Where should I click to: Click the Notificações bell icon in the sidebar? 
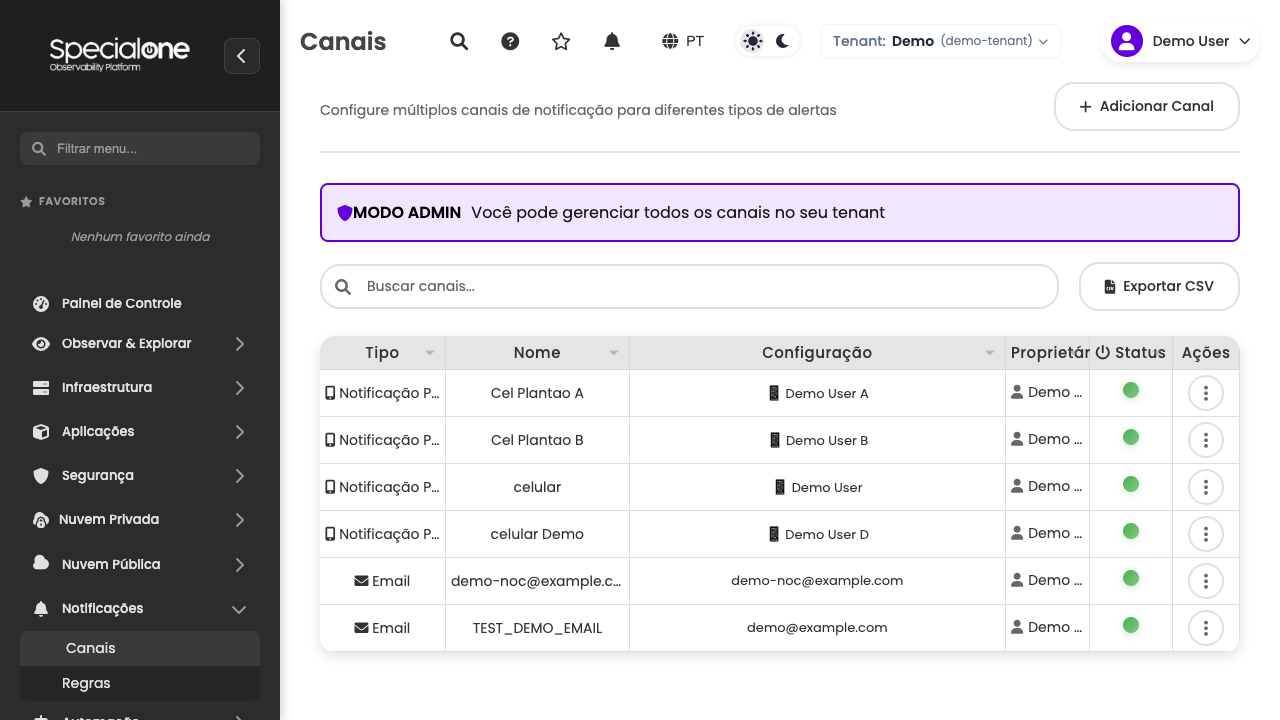coord(41,608)
